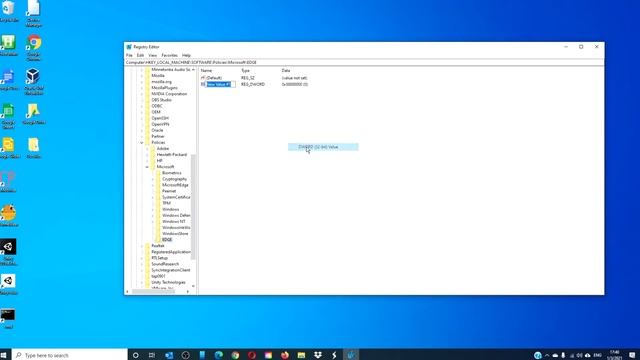Expand the Hewlett-Packard key

pos(147,155)
